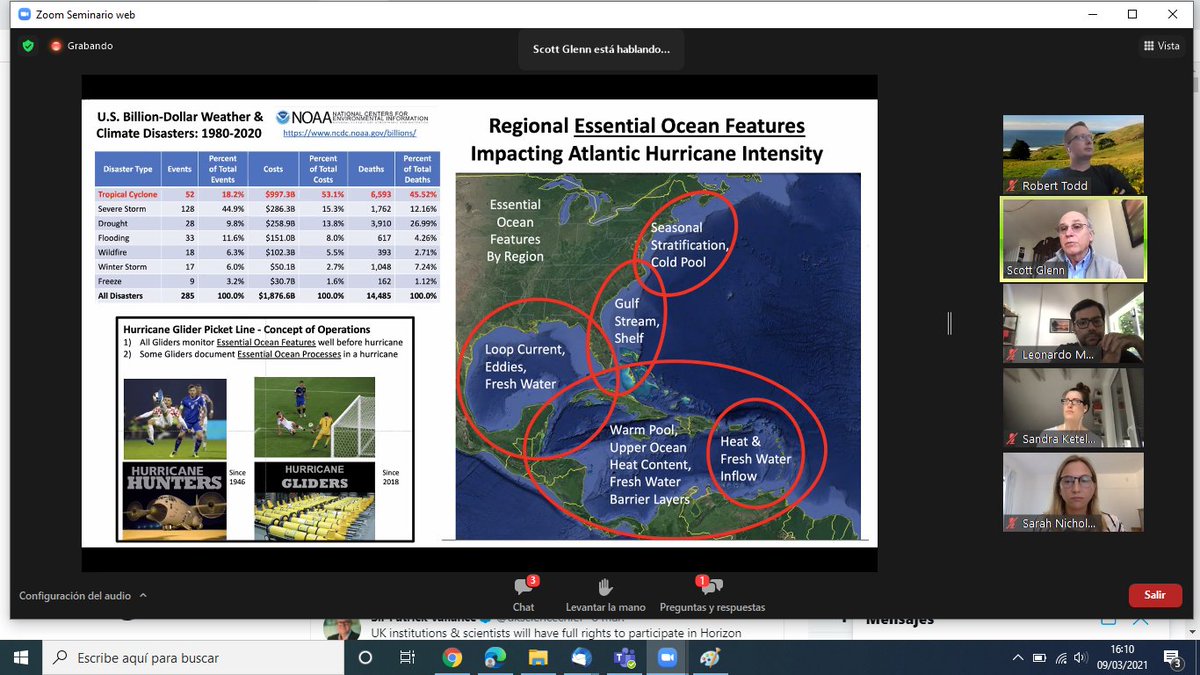This screenshot has height=675, width=1200.
Task: Open File Explorer from the taskbar
Action: (538, 657)
